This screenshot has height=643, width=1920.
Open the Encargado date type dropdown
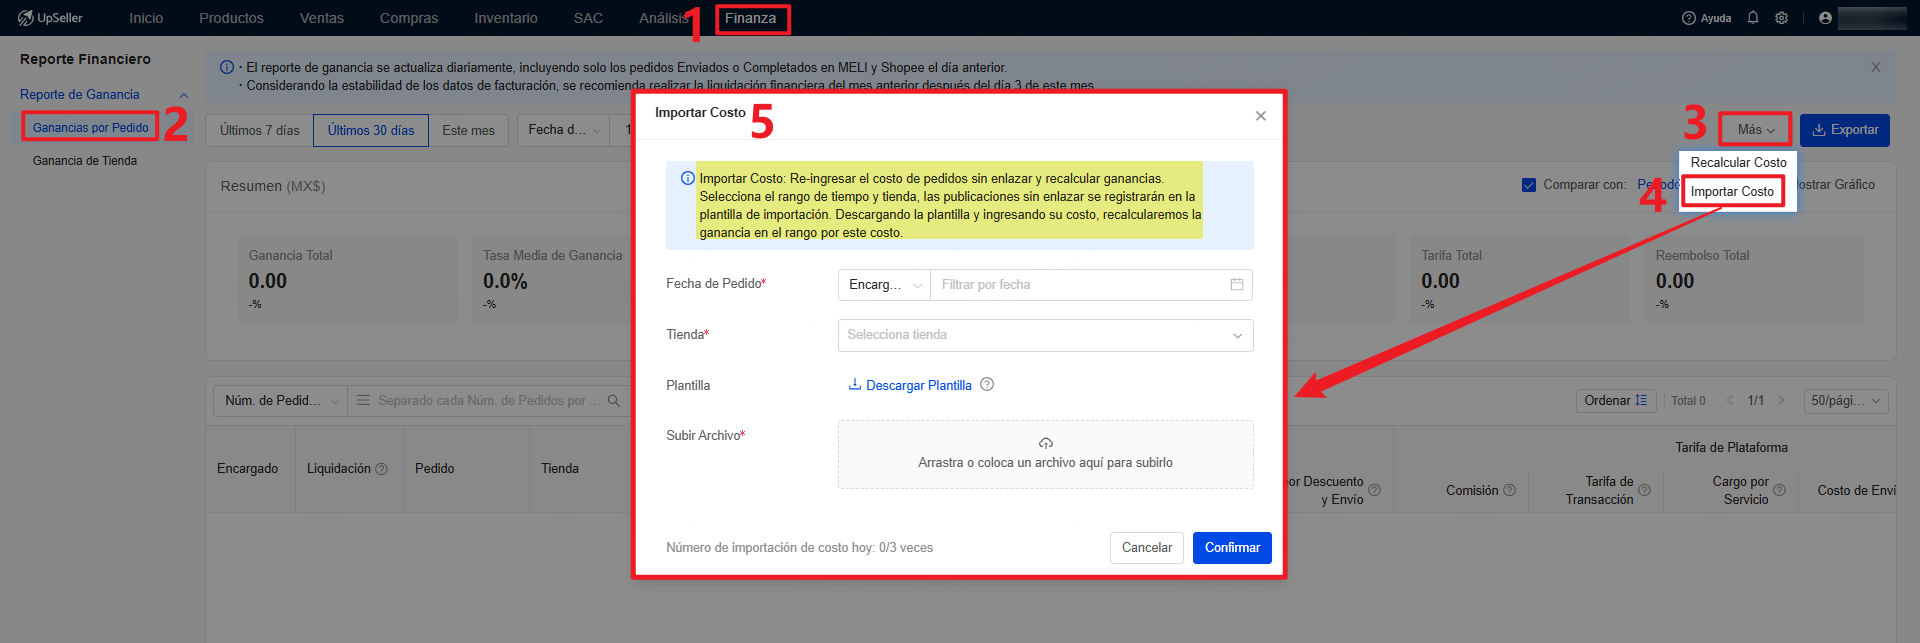click(884, 285)
